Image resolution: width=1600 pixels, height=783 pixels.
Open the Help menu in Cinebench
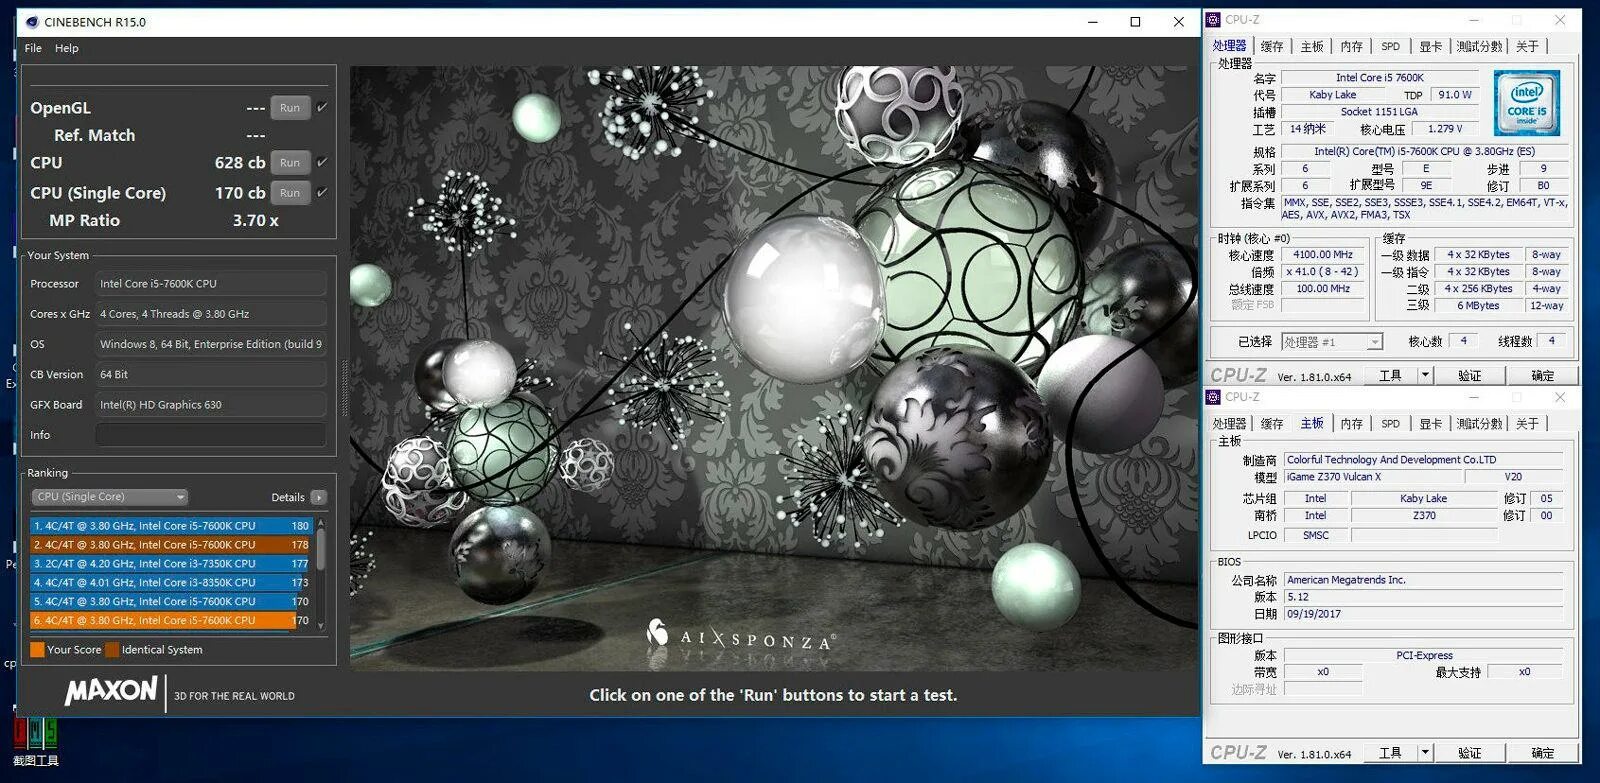67,48
